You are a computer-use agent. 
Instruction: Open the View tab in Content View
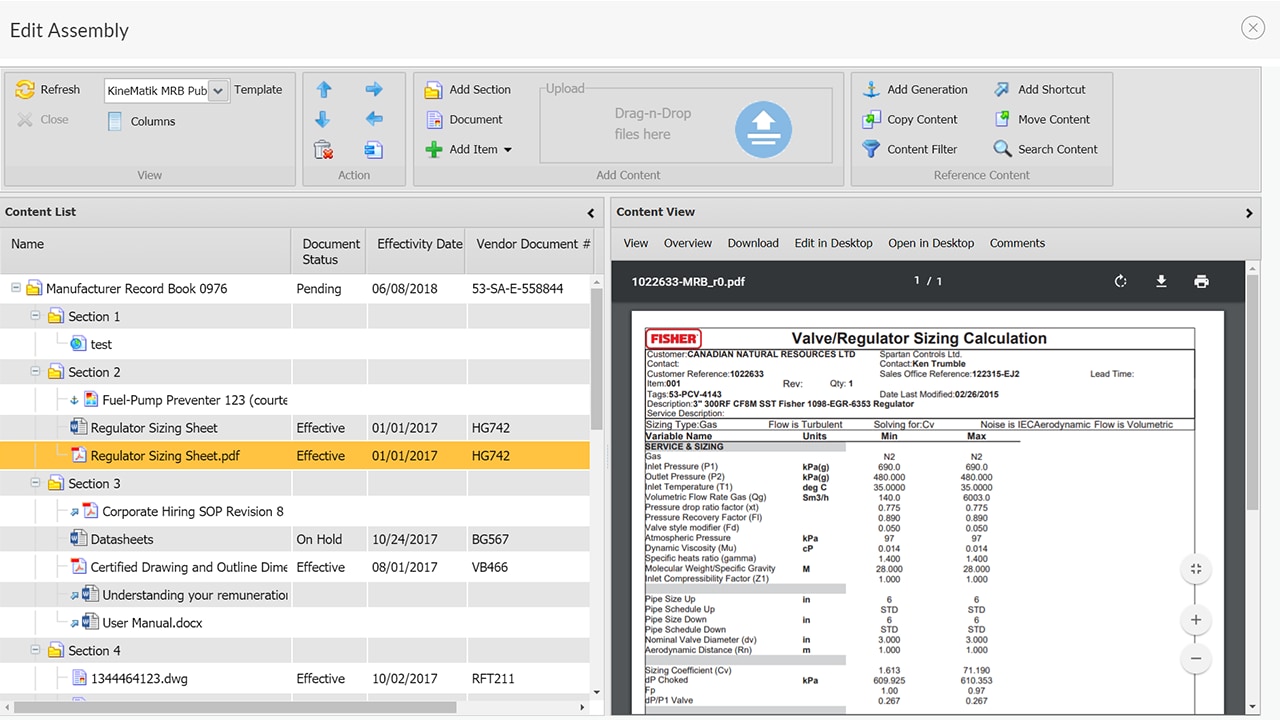(636, 243)
